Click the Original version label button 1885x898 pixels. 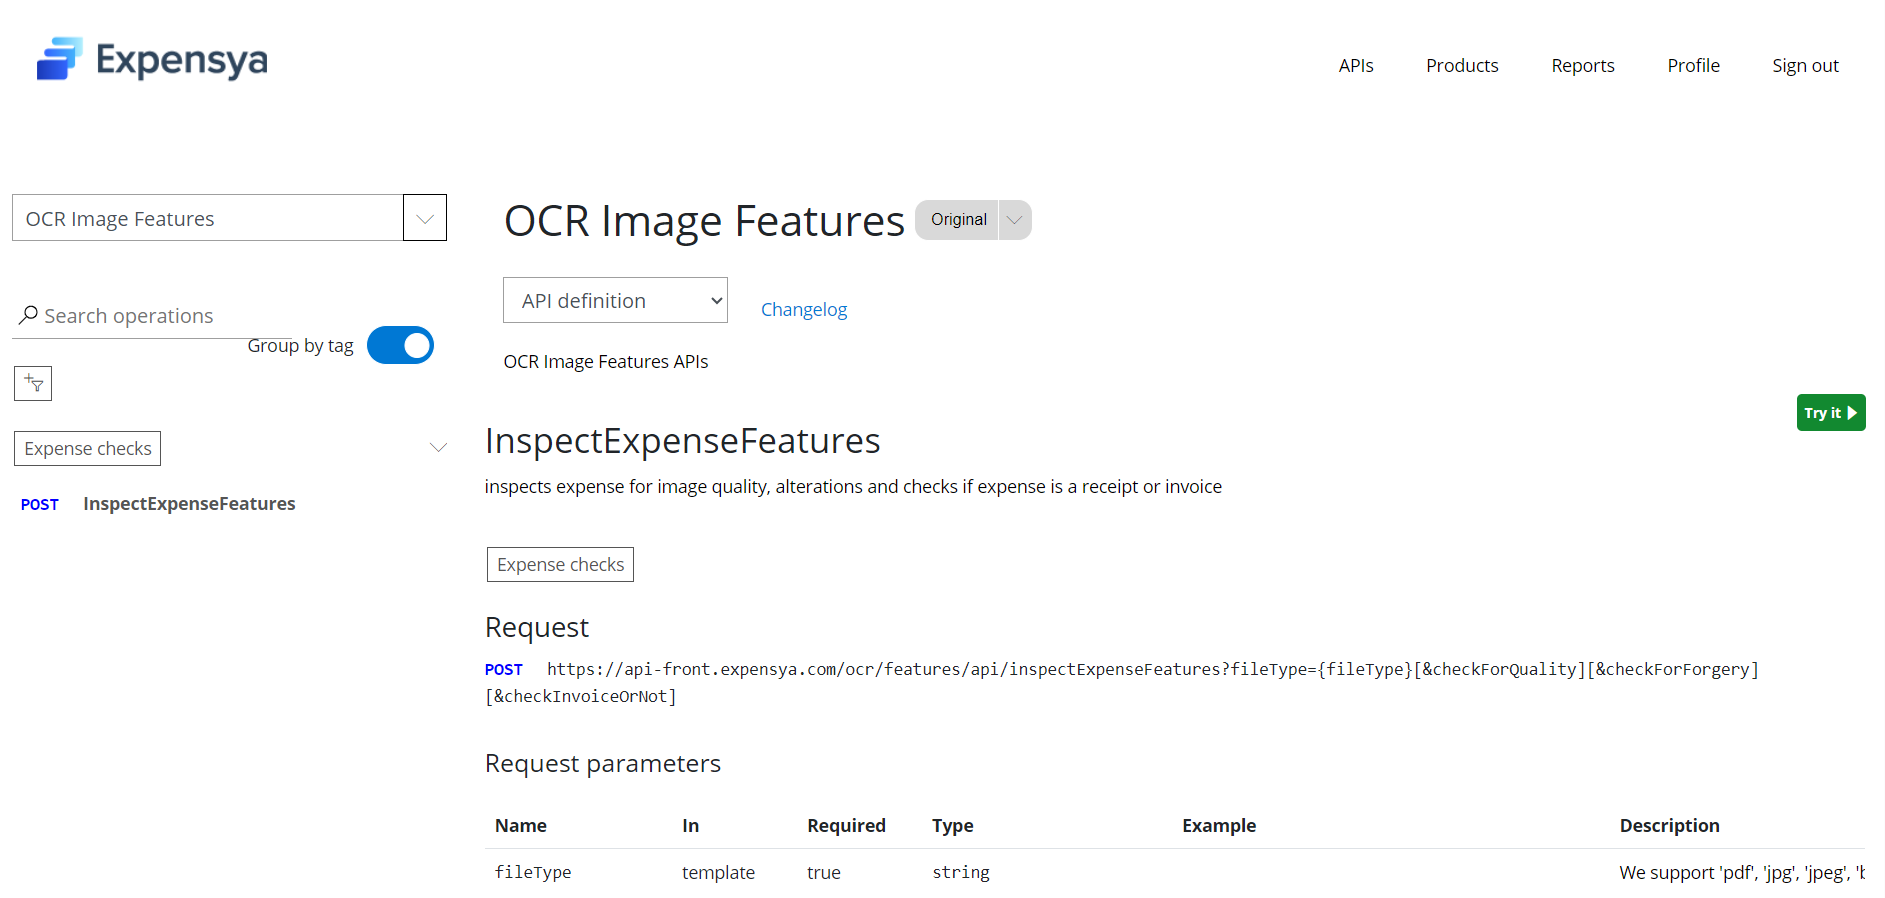pyautogui.click(x=957, y=220)
